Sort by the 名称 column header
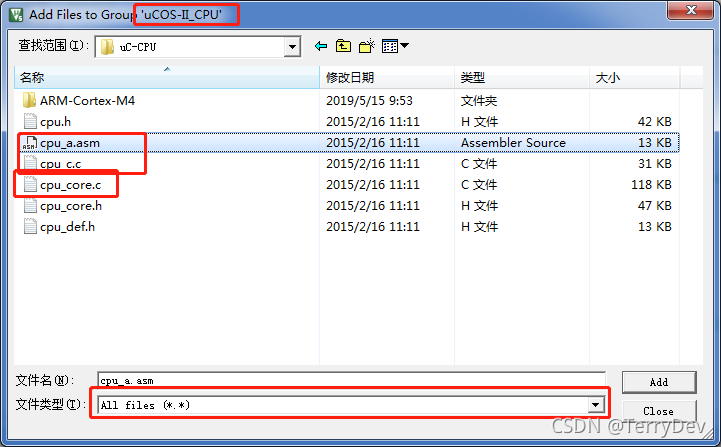The width and height of the screenshot is (721, 447). (167, 77)
